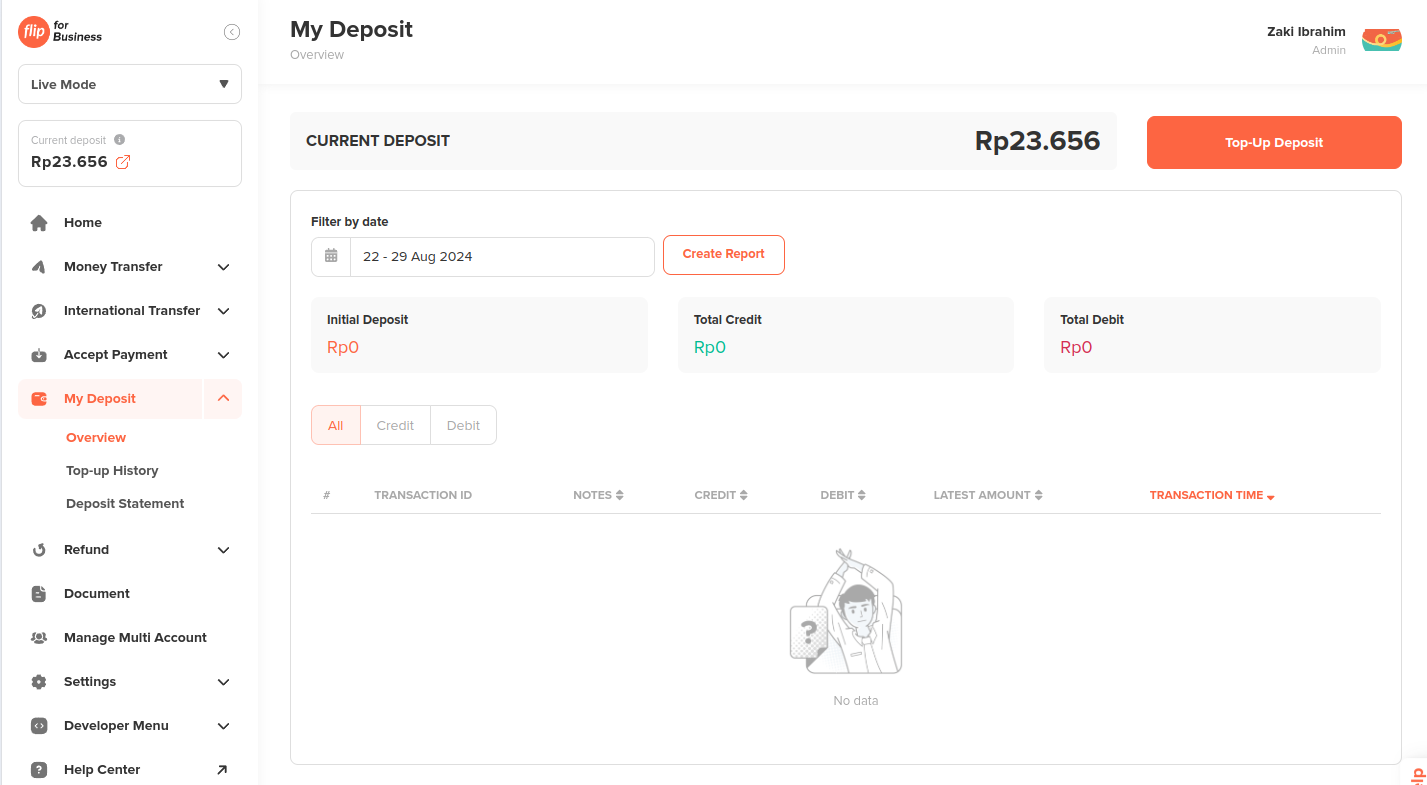Viewport: 1427px width, 785px height.
Task: Collapse the My Deposit section chevron
Action: point(222,398)
